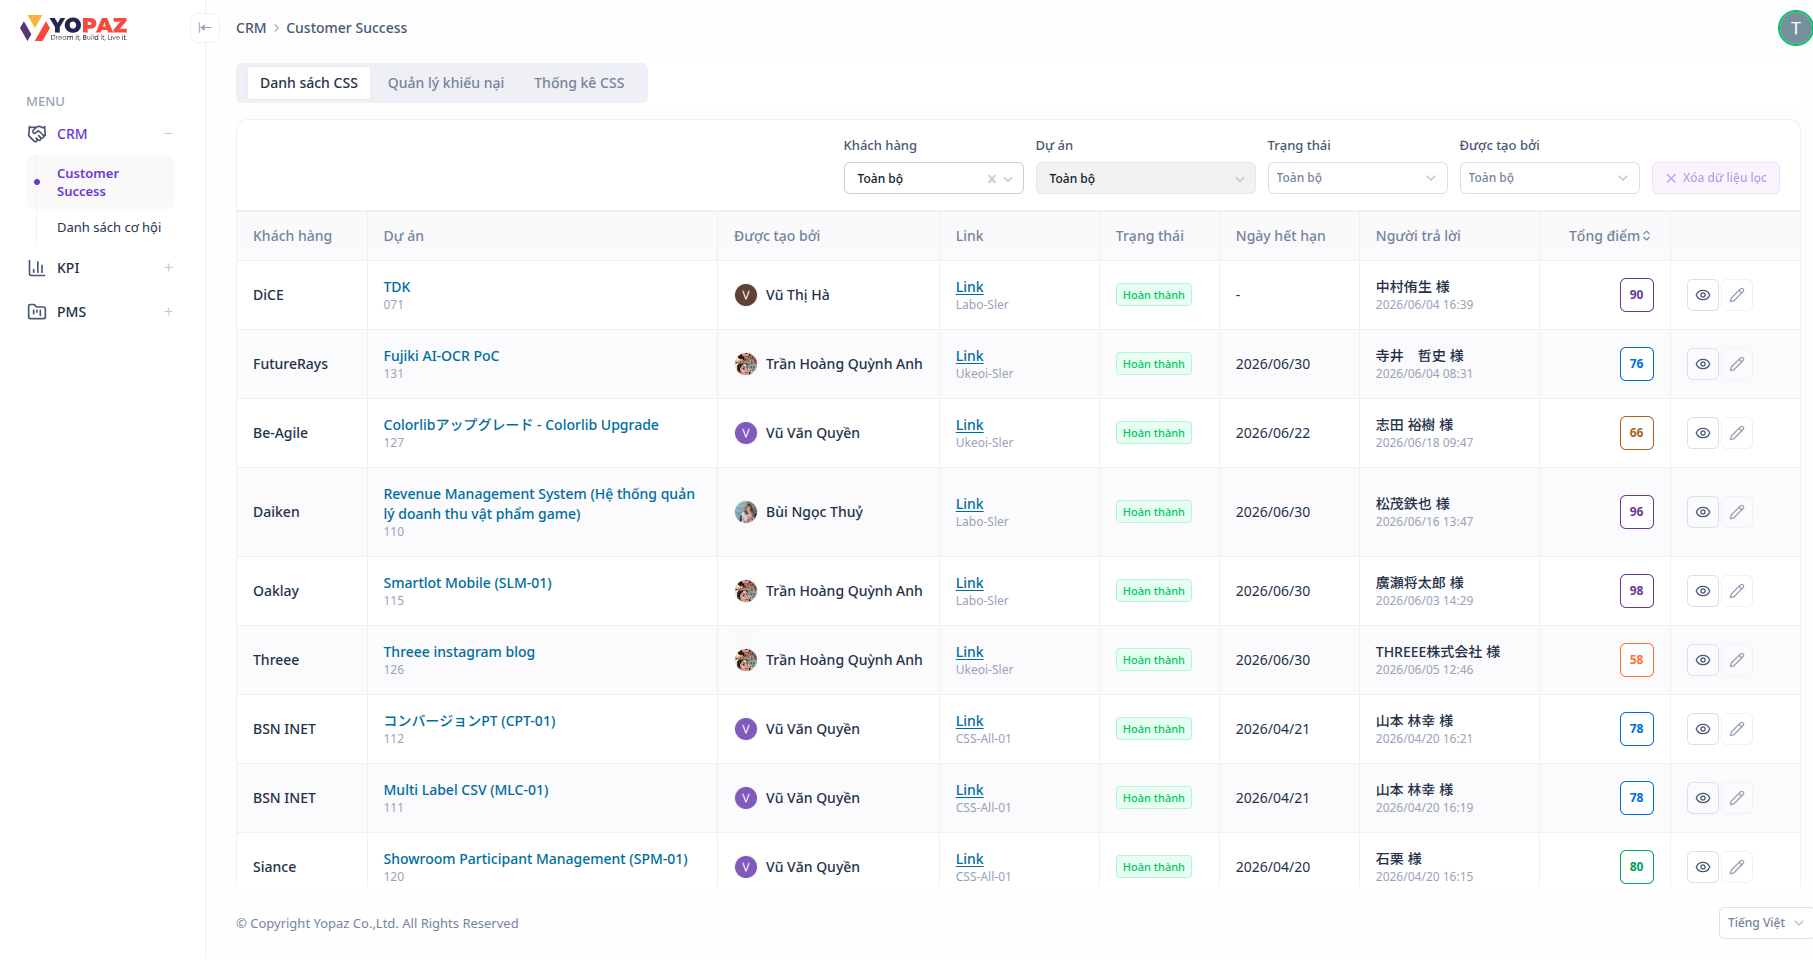Screen dimensions: 1813x962
Task: Open the Dự án filter dropdown
Action: tap(1145, 178)
